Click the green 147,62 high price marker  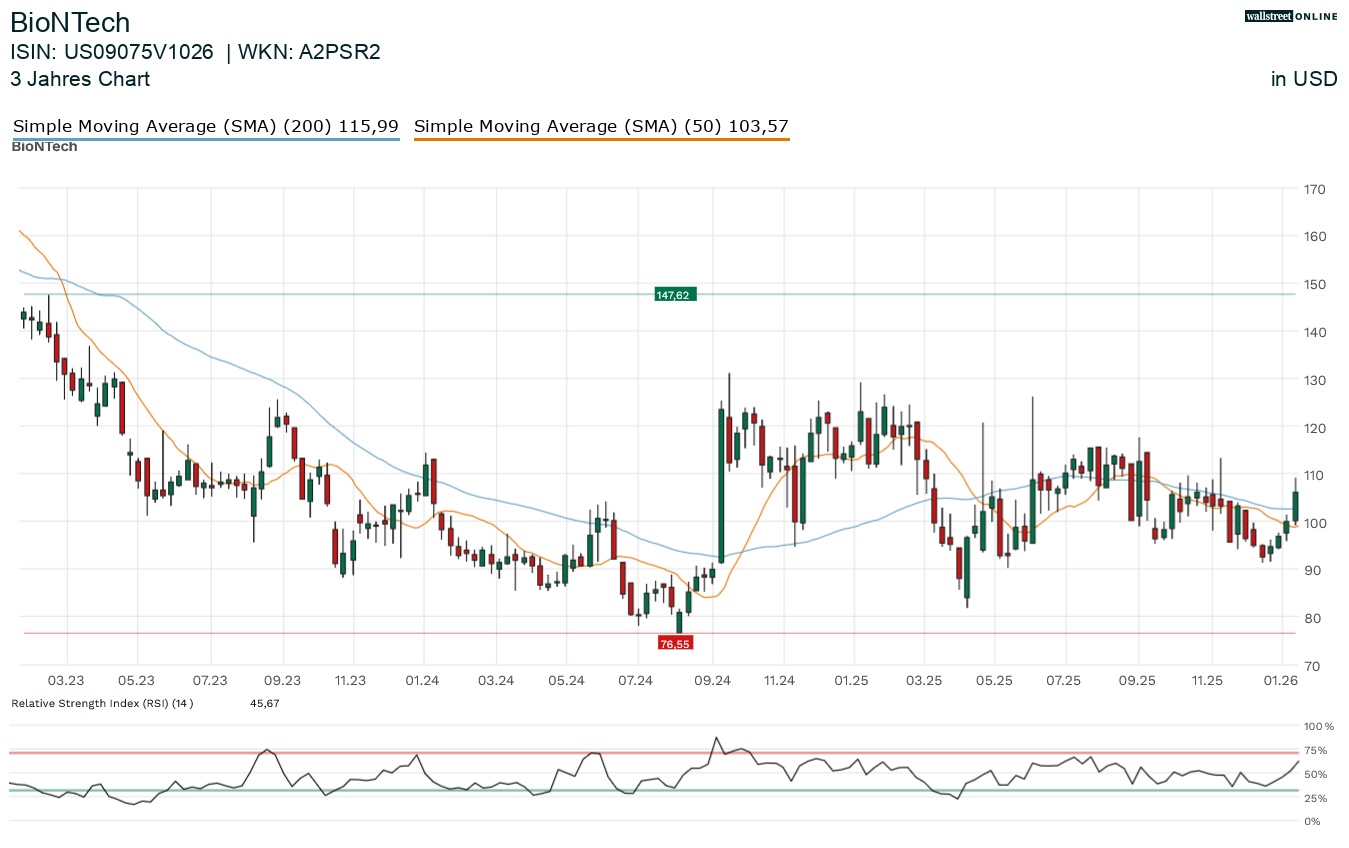click(674, 294)
